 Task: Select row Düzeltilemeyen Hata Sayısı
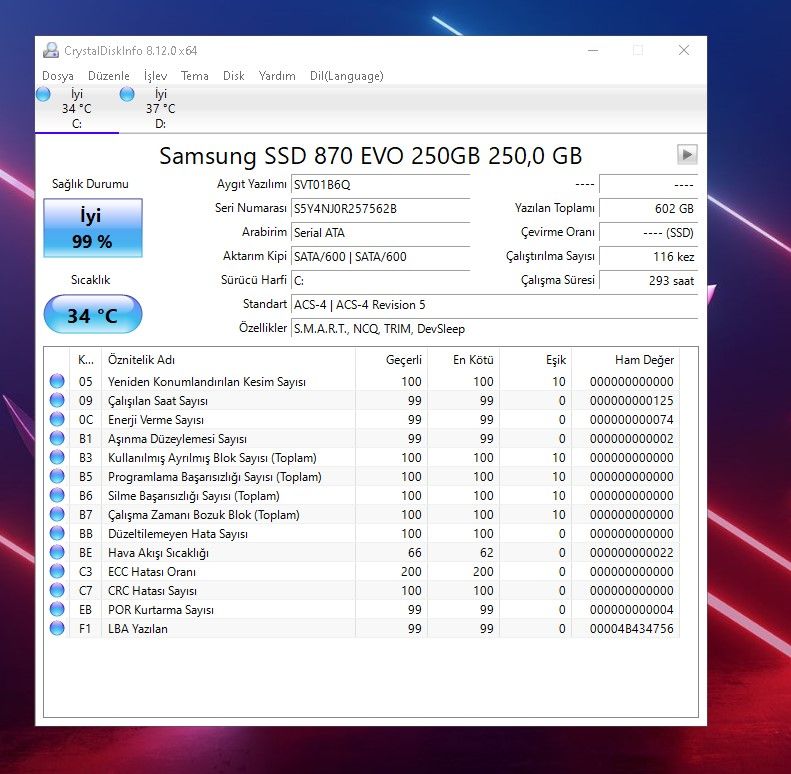point(362,534)
